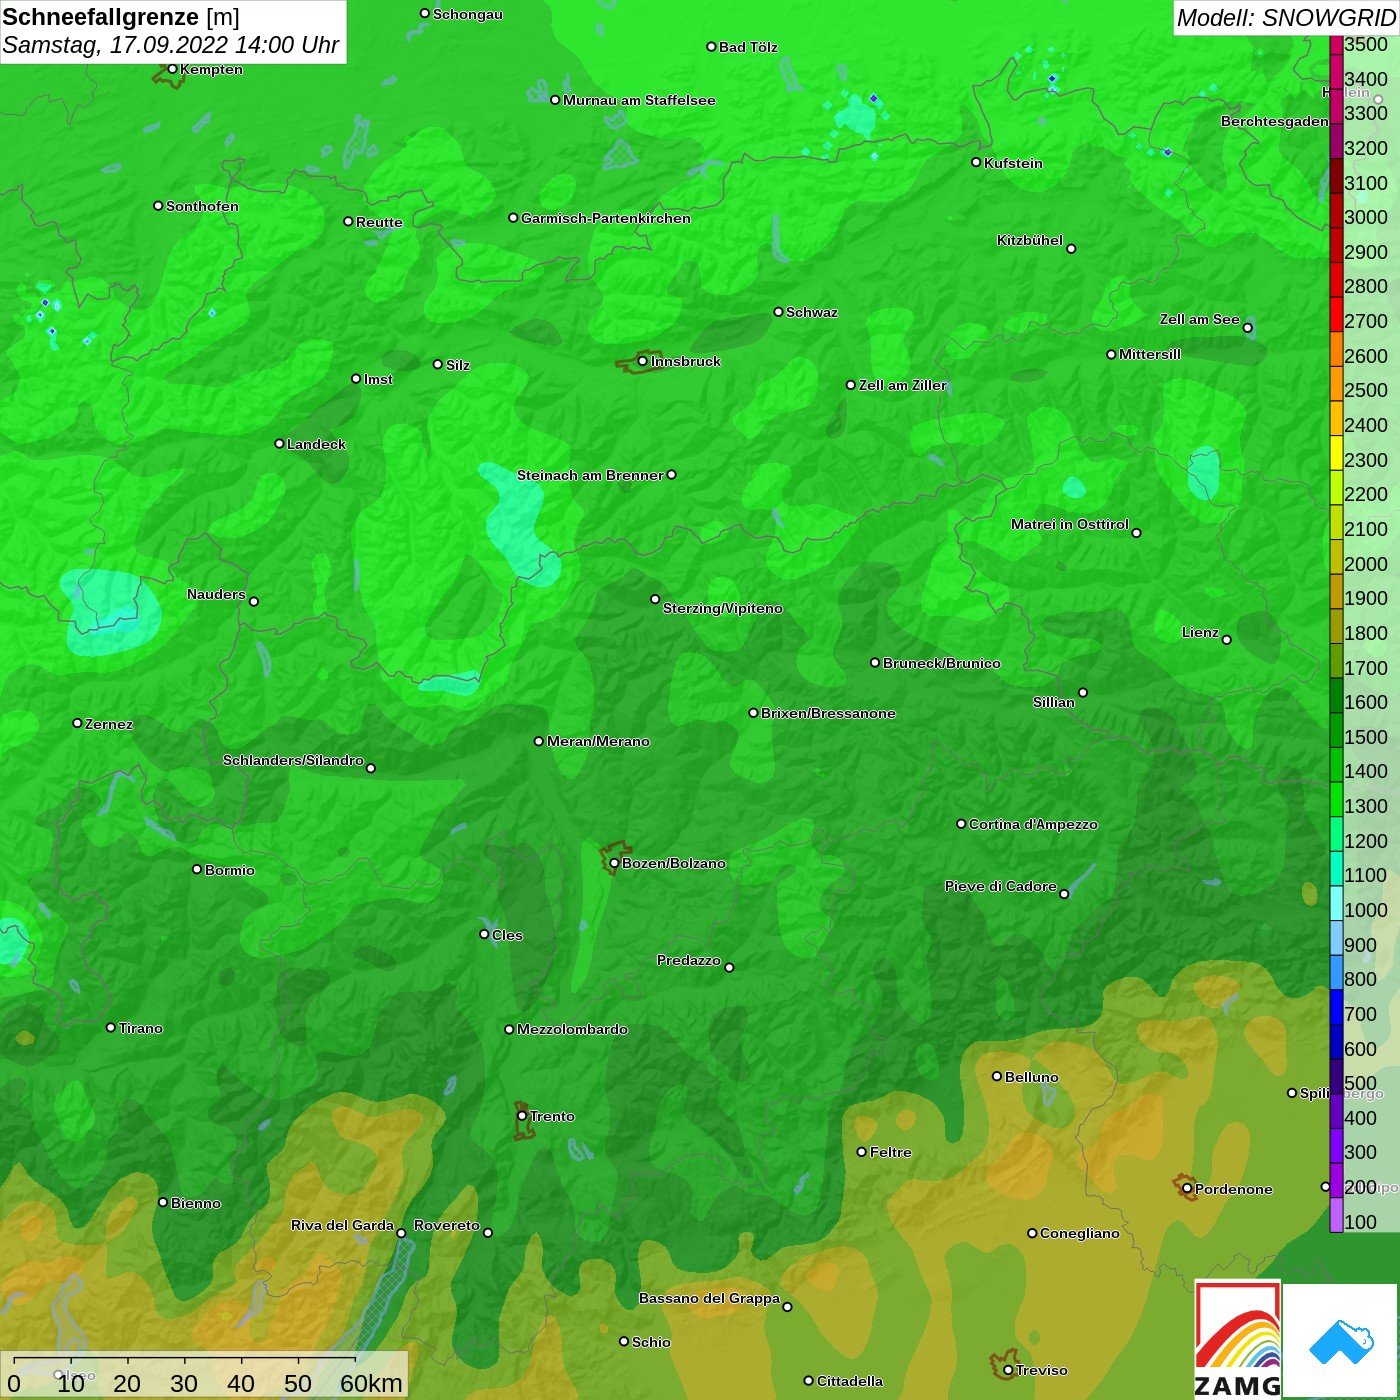The width and height of the screenshot is (1400, 1400).
Task: Click the Steinach am Brenner label
Action: point(590,475)
